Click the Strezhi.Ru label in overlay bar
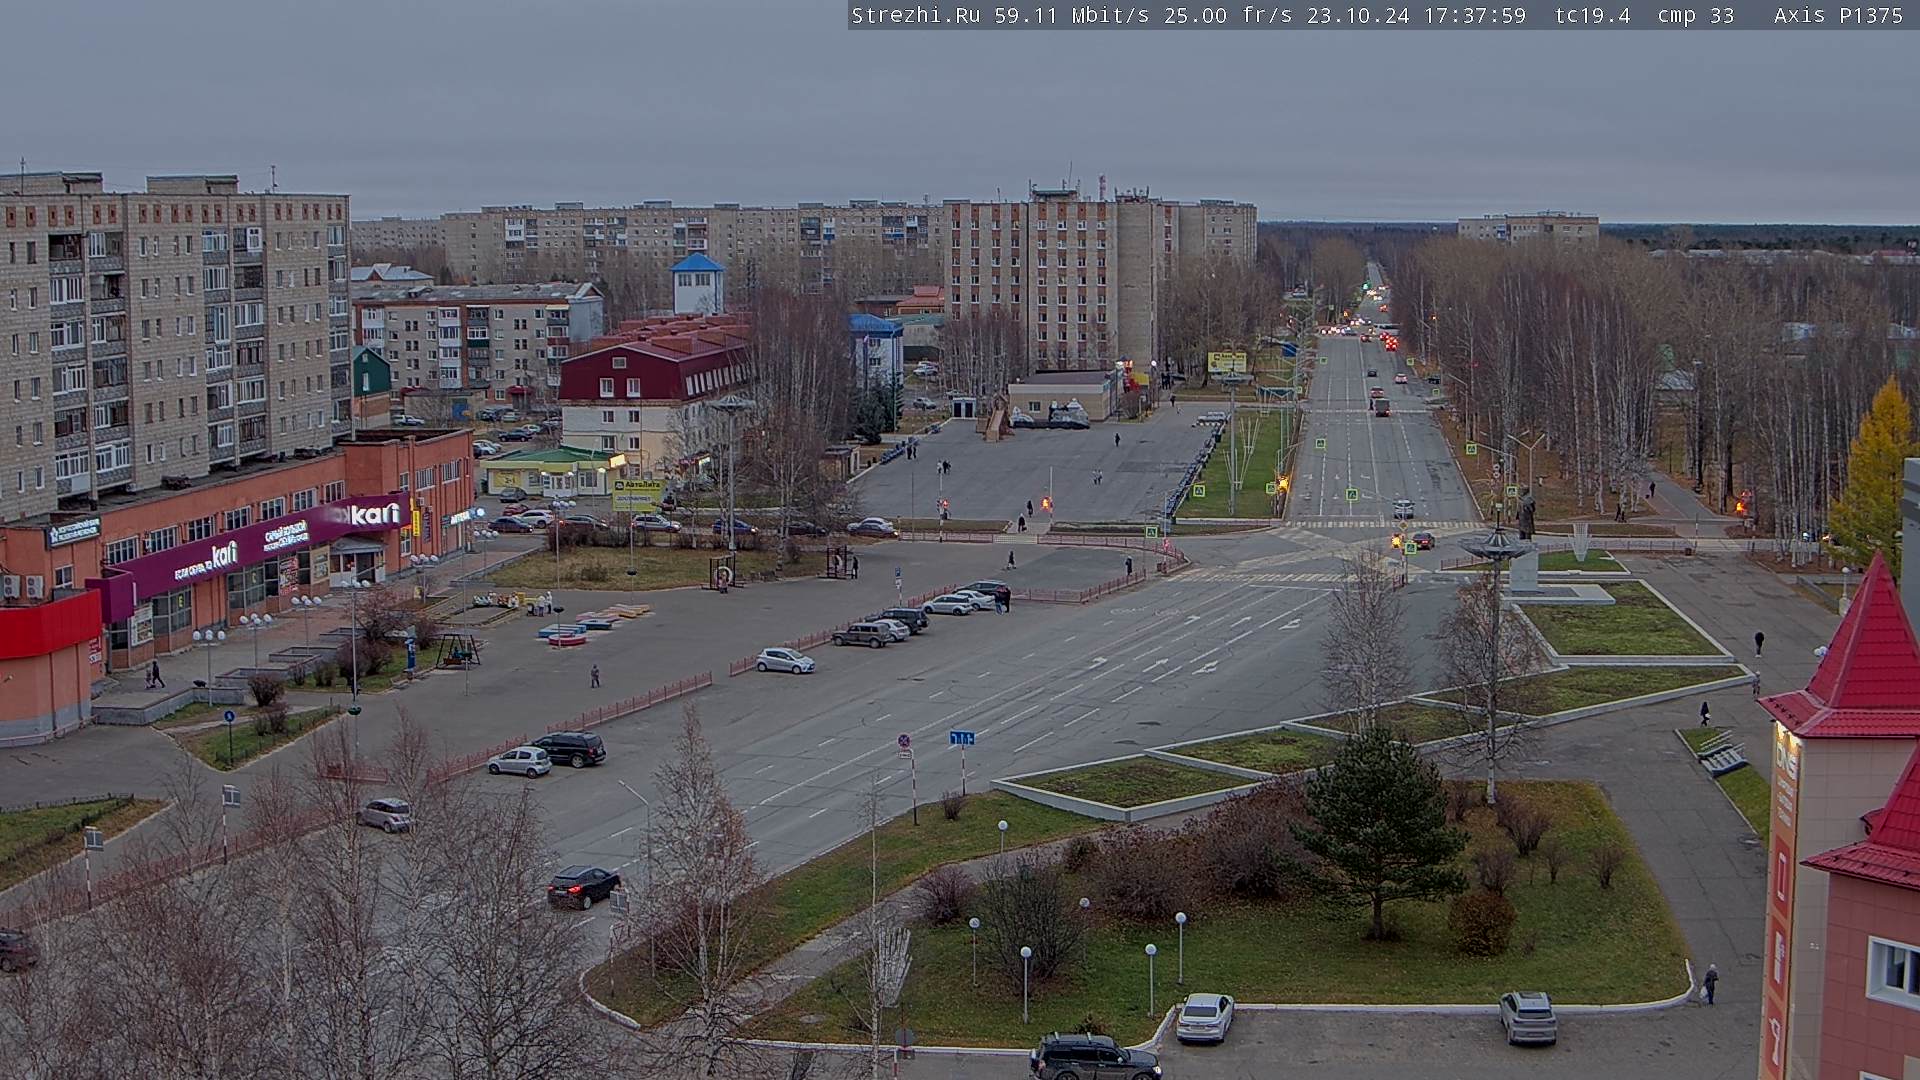Image resolution: width=1920 pixels, height=1080 pixels. tap(915, 15)
